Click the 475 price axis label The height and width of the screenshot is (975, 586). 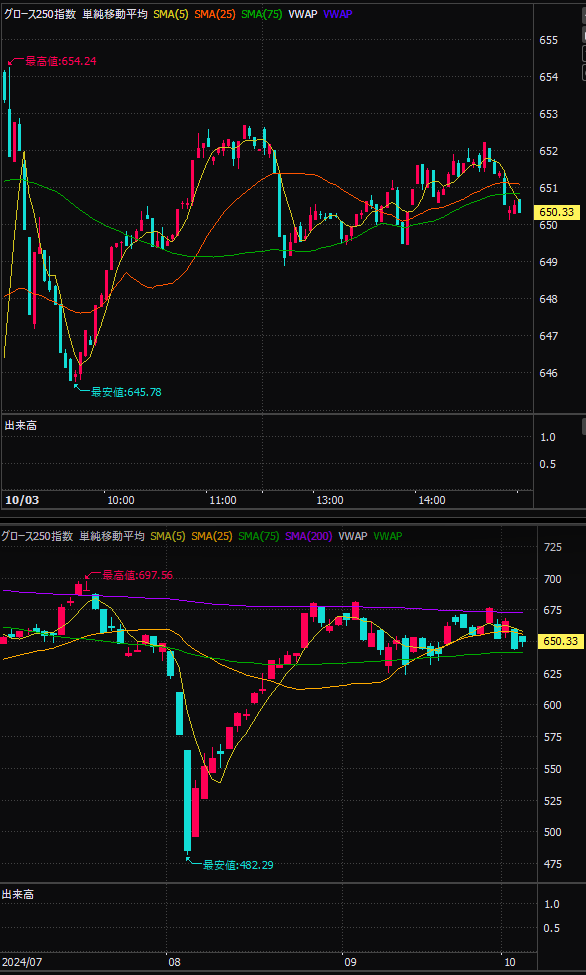click(x=552, y=864)
